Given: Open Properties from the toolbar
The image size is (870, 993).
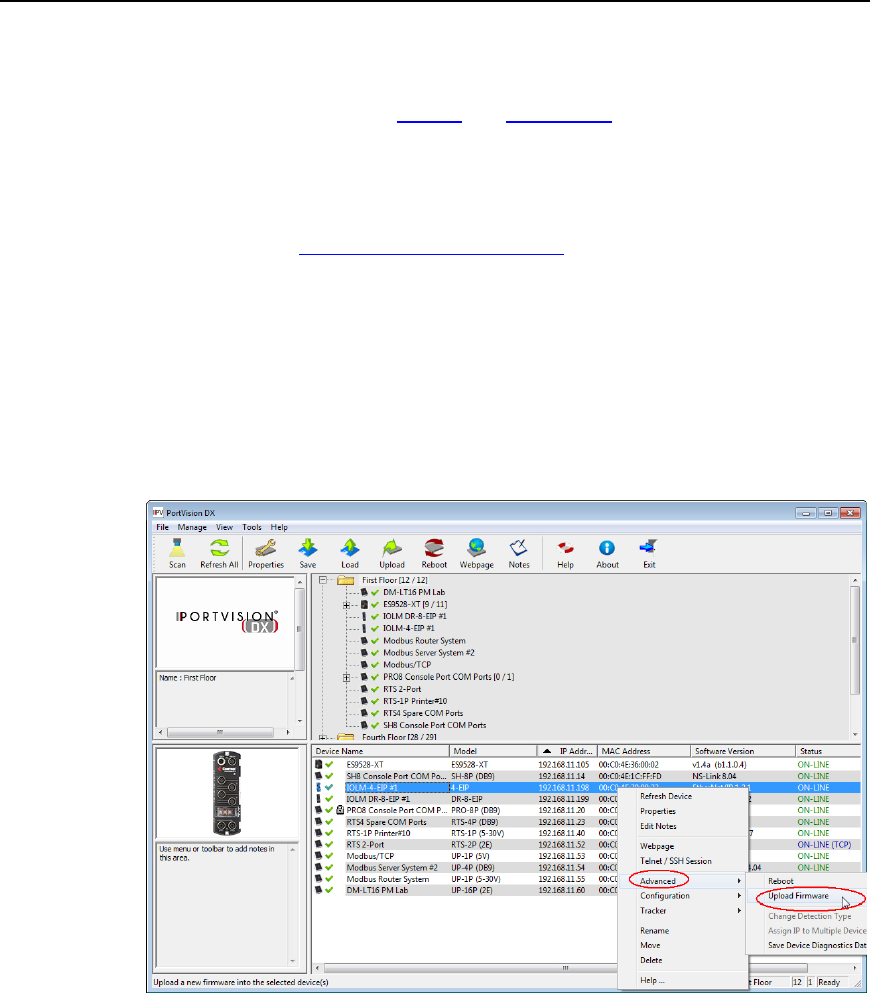Looking at the screenshot, I should [x=266, y=553].
